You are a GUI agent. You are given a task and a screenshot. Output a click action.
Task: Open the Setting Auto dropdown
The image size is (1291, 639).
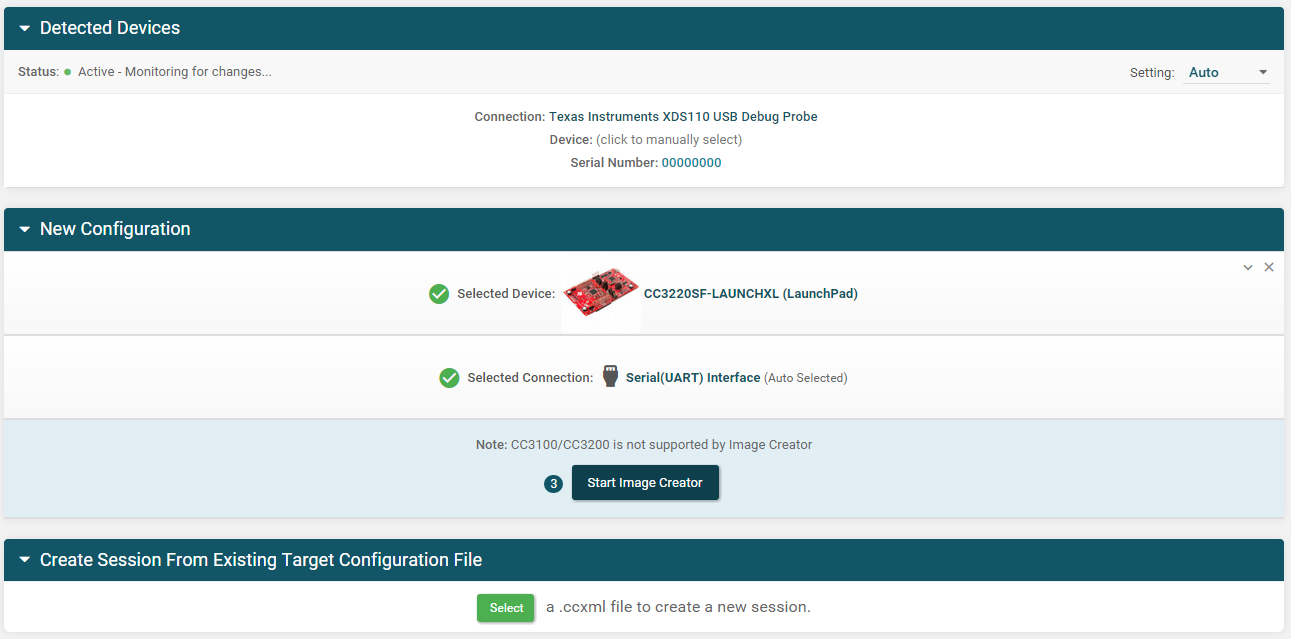coord(1227,72)
